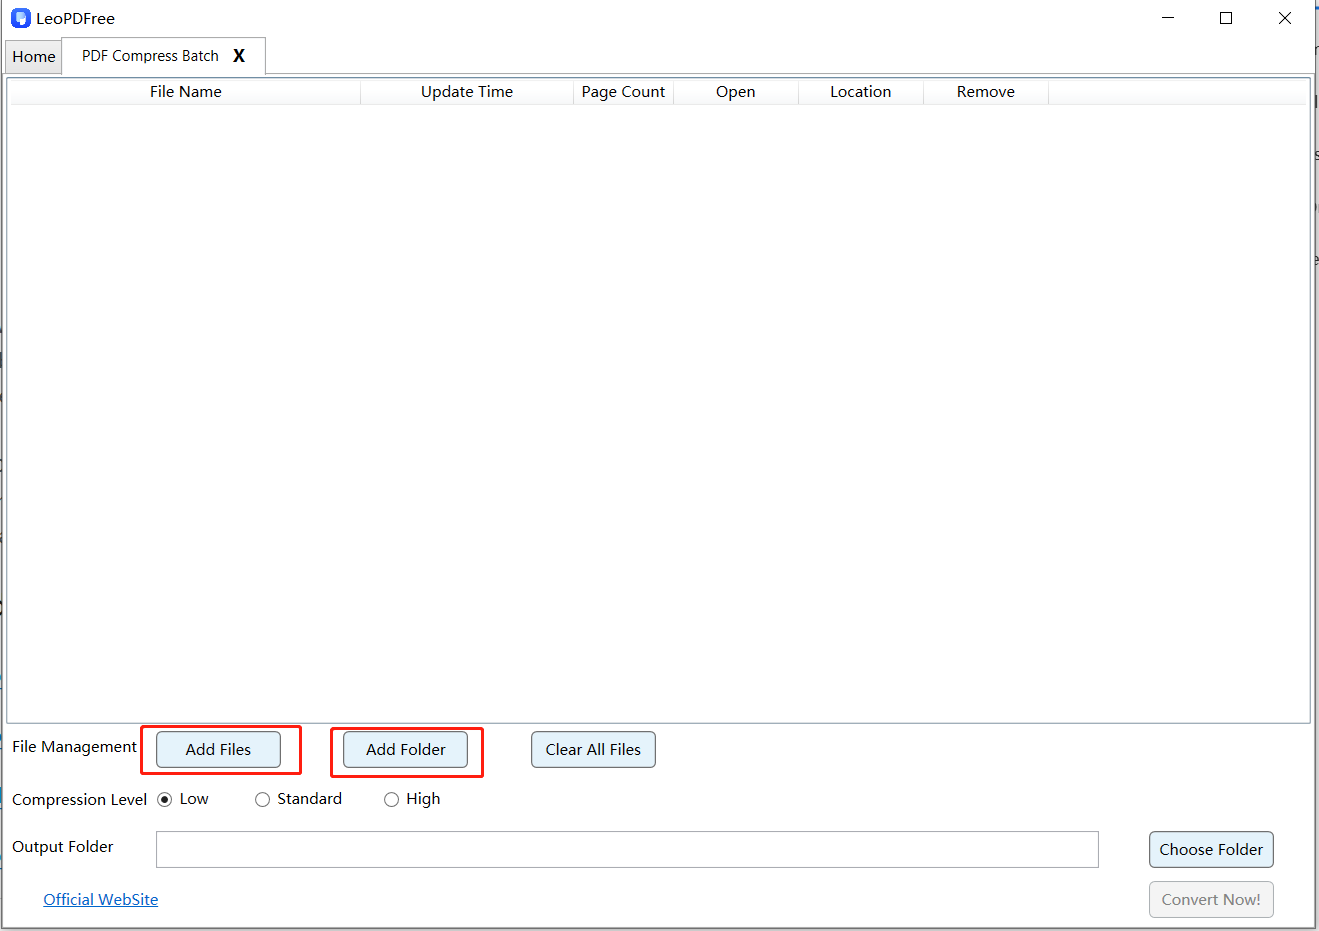Open the Official WebSite link

pyautogui.click(x=100, y=899)
